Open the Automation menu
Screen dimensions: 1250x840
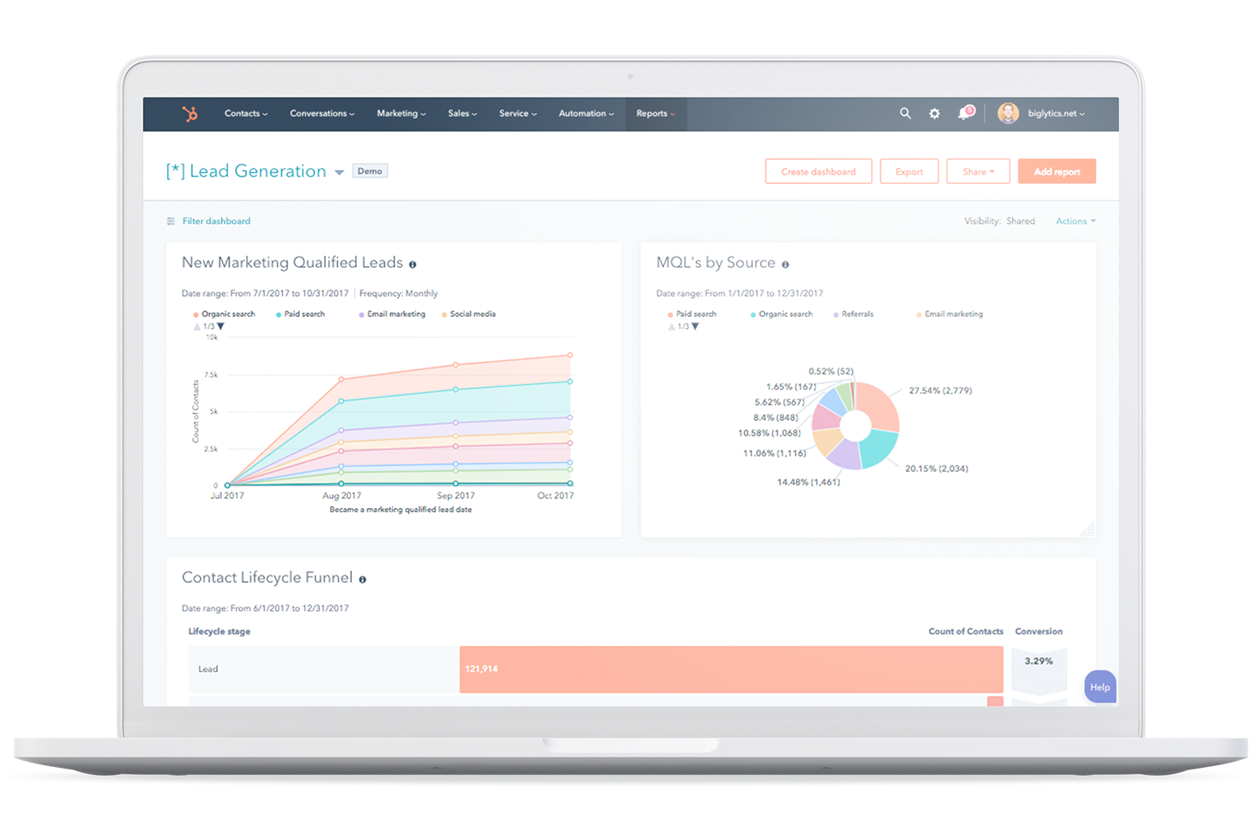pyautogui.click(x=587, y=114)
